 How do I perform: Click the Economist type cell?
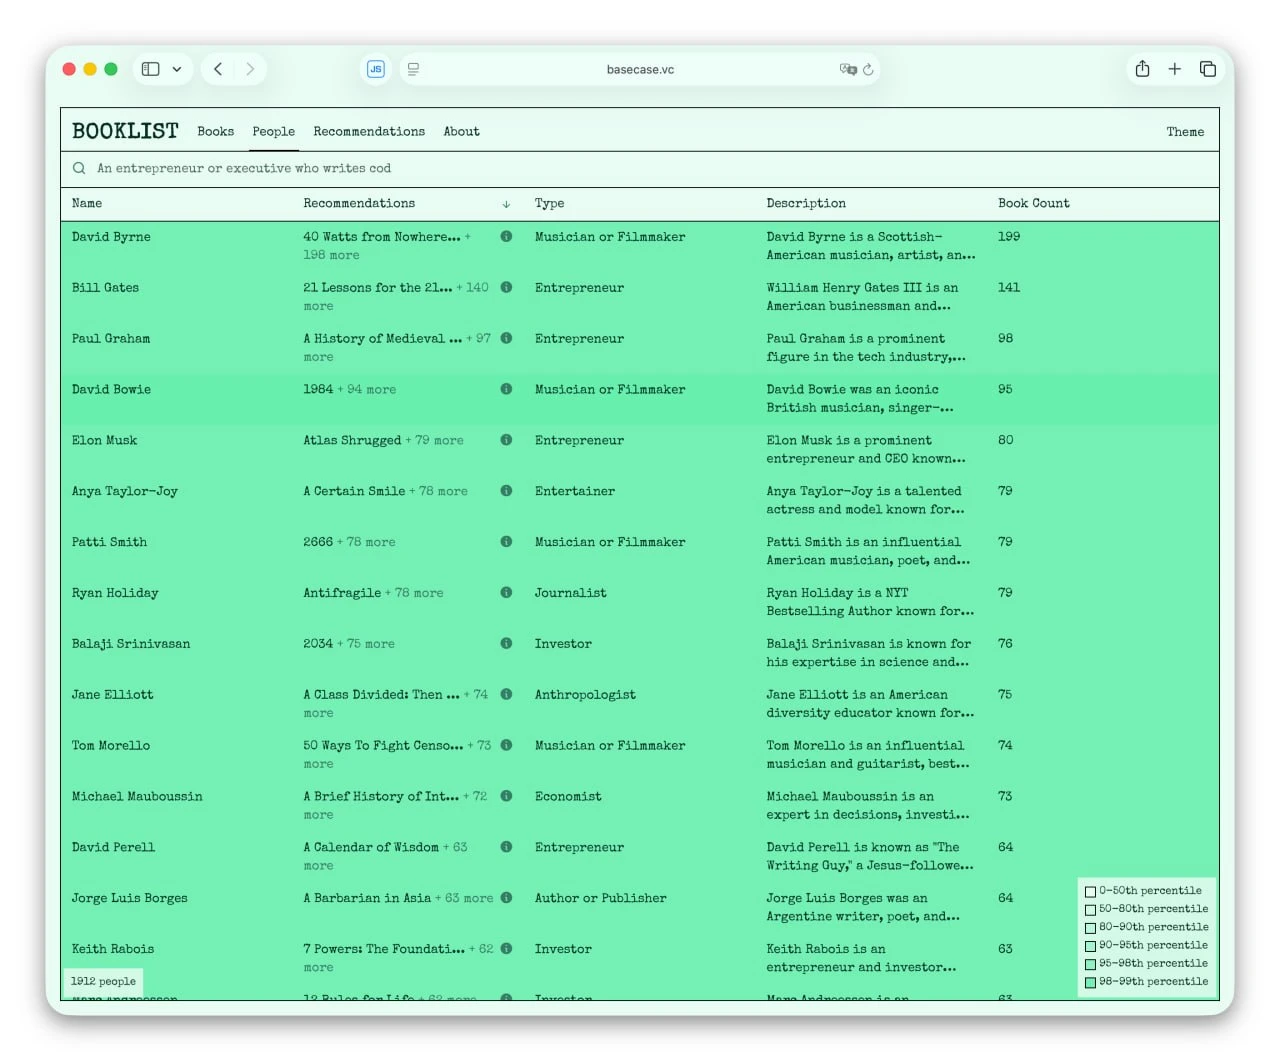click(x=568, y=796)
